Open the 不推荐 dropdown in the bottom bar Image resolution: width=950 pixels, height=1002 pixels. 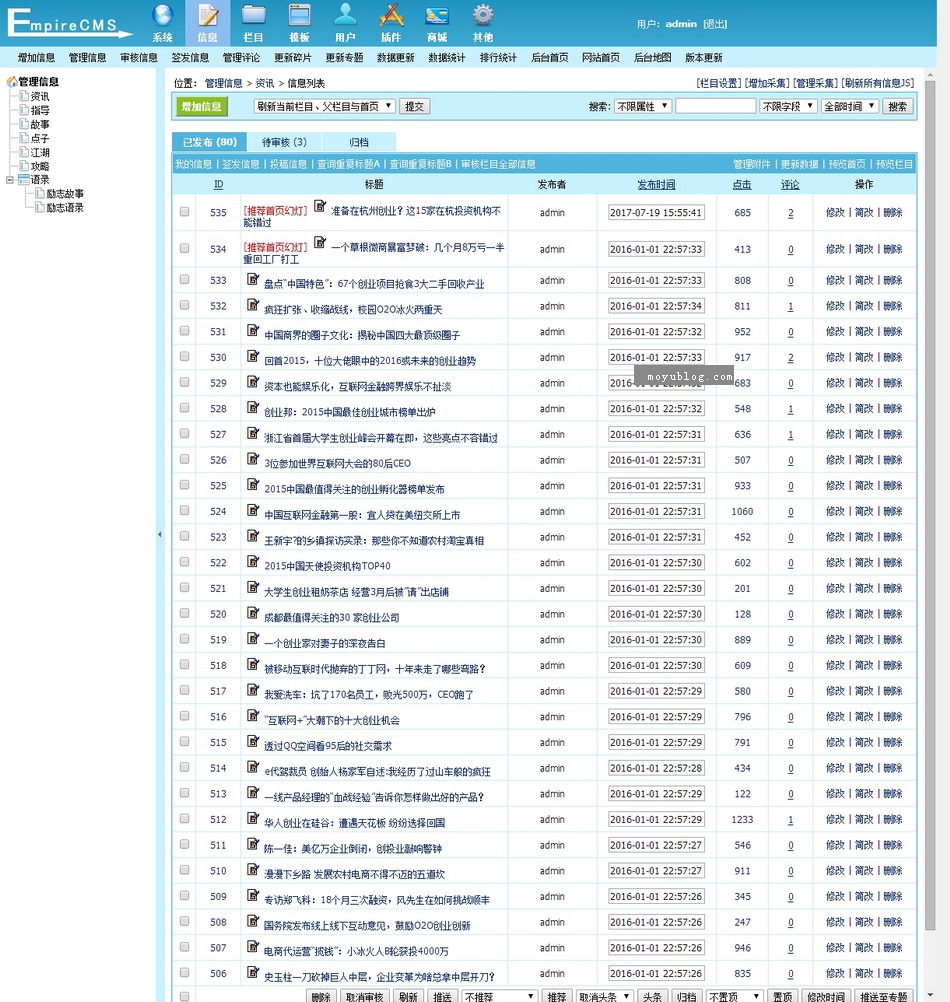click(499, 996)
